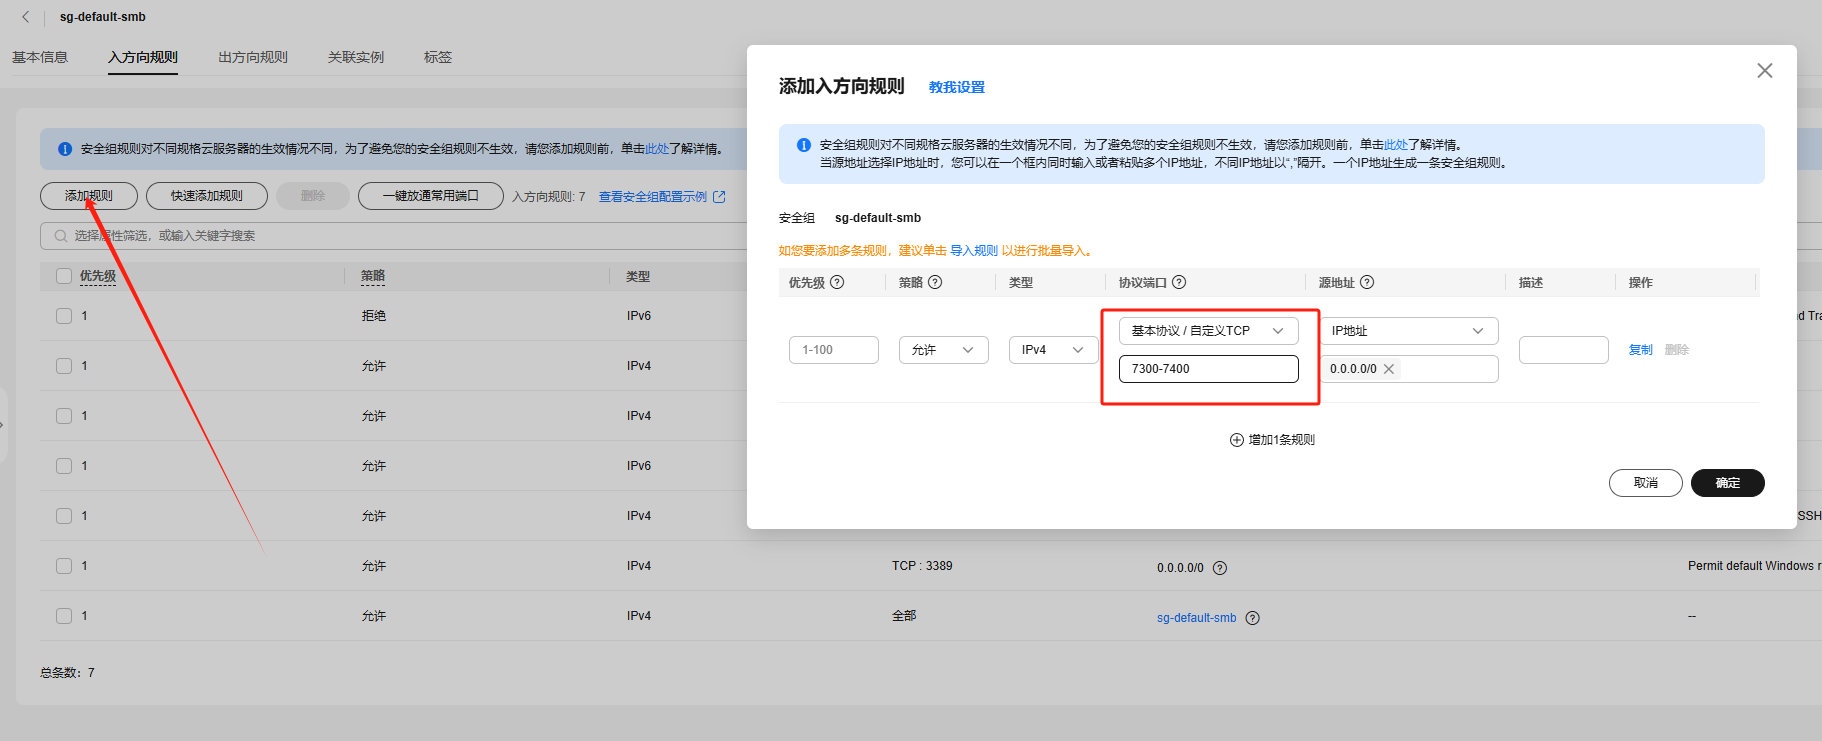This screenshot has height=741, width=1822.
Task: Select the checkbox of the TCP 3389 rule
Action: (64, 566)
